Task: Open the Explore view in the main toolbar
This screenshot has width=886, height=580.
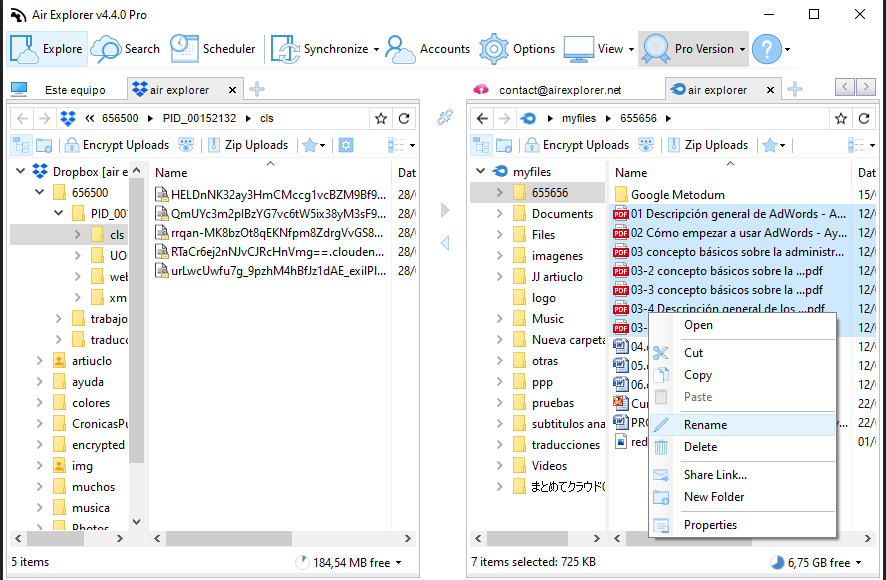Action: click(x=47, y=49)
